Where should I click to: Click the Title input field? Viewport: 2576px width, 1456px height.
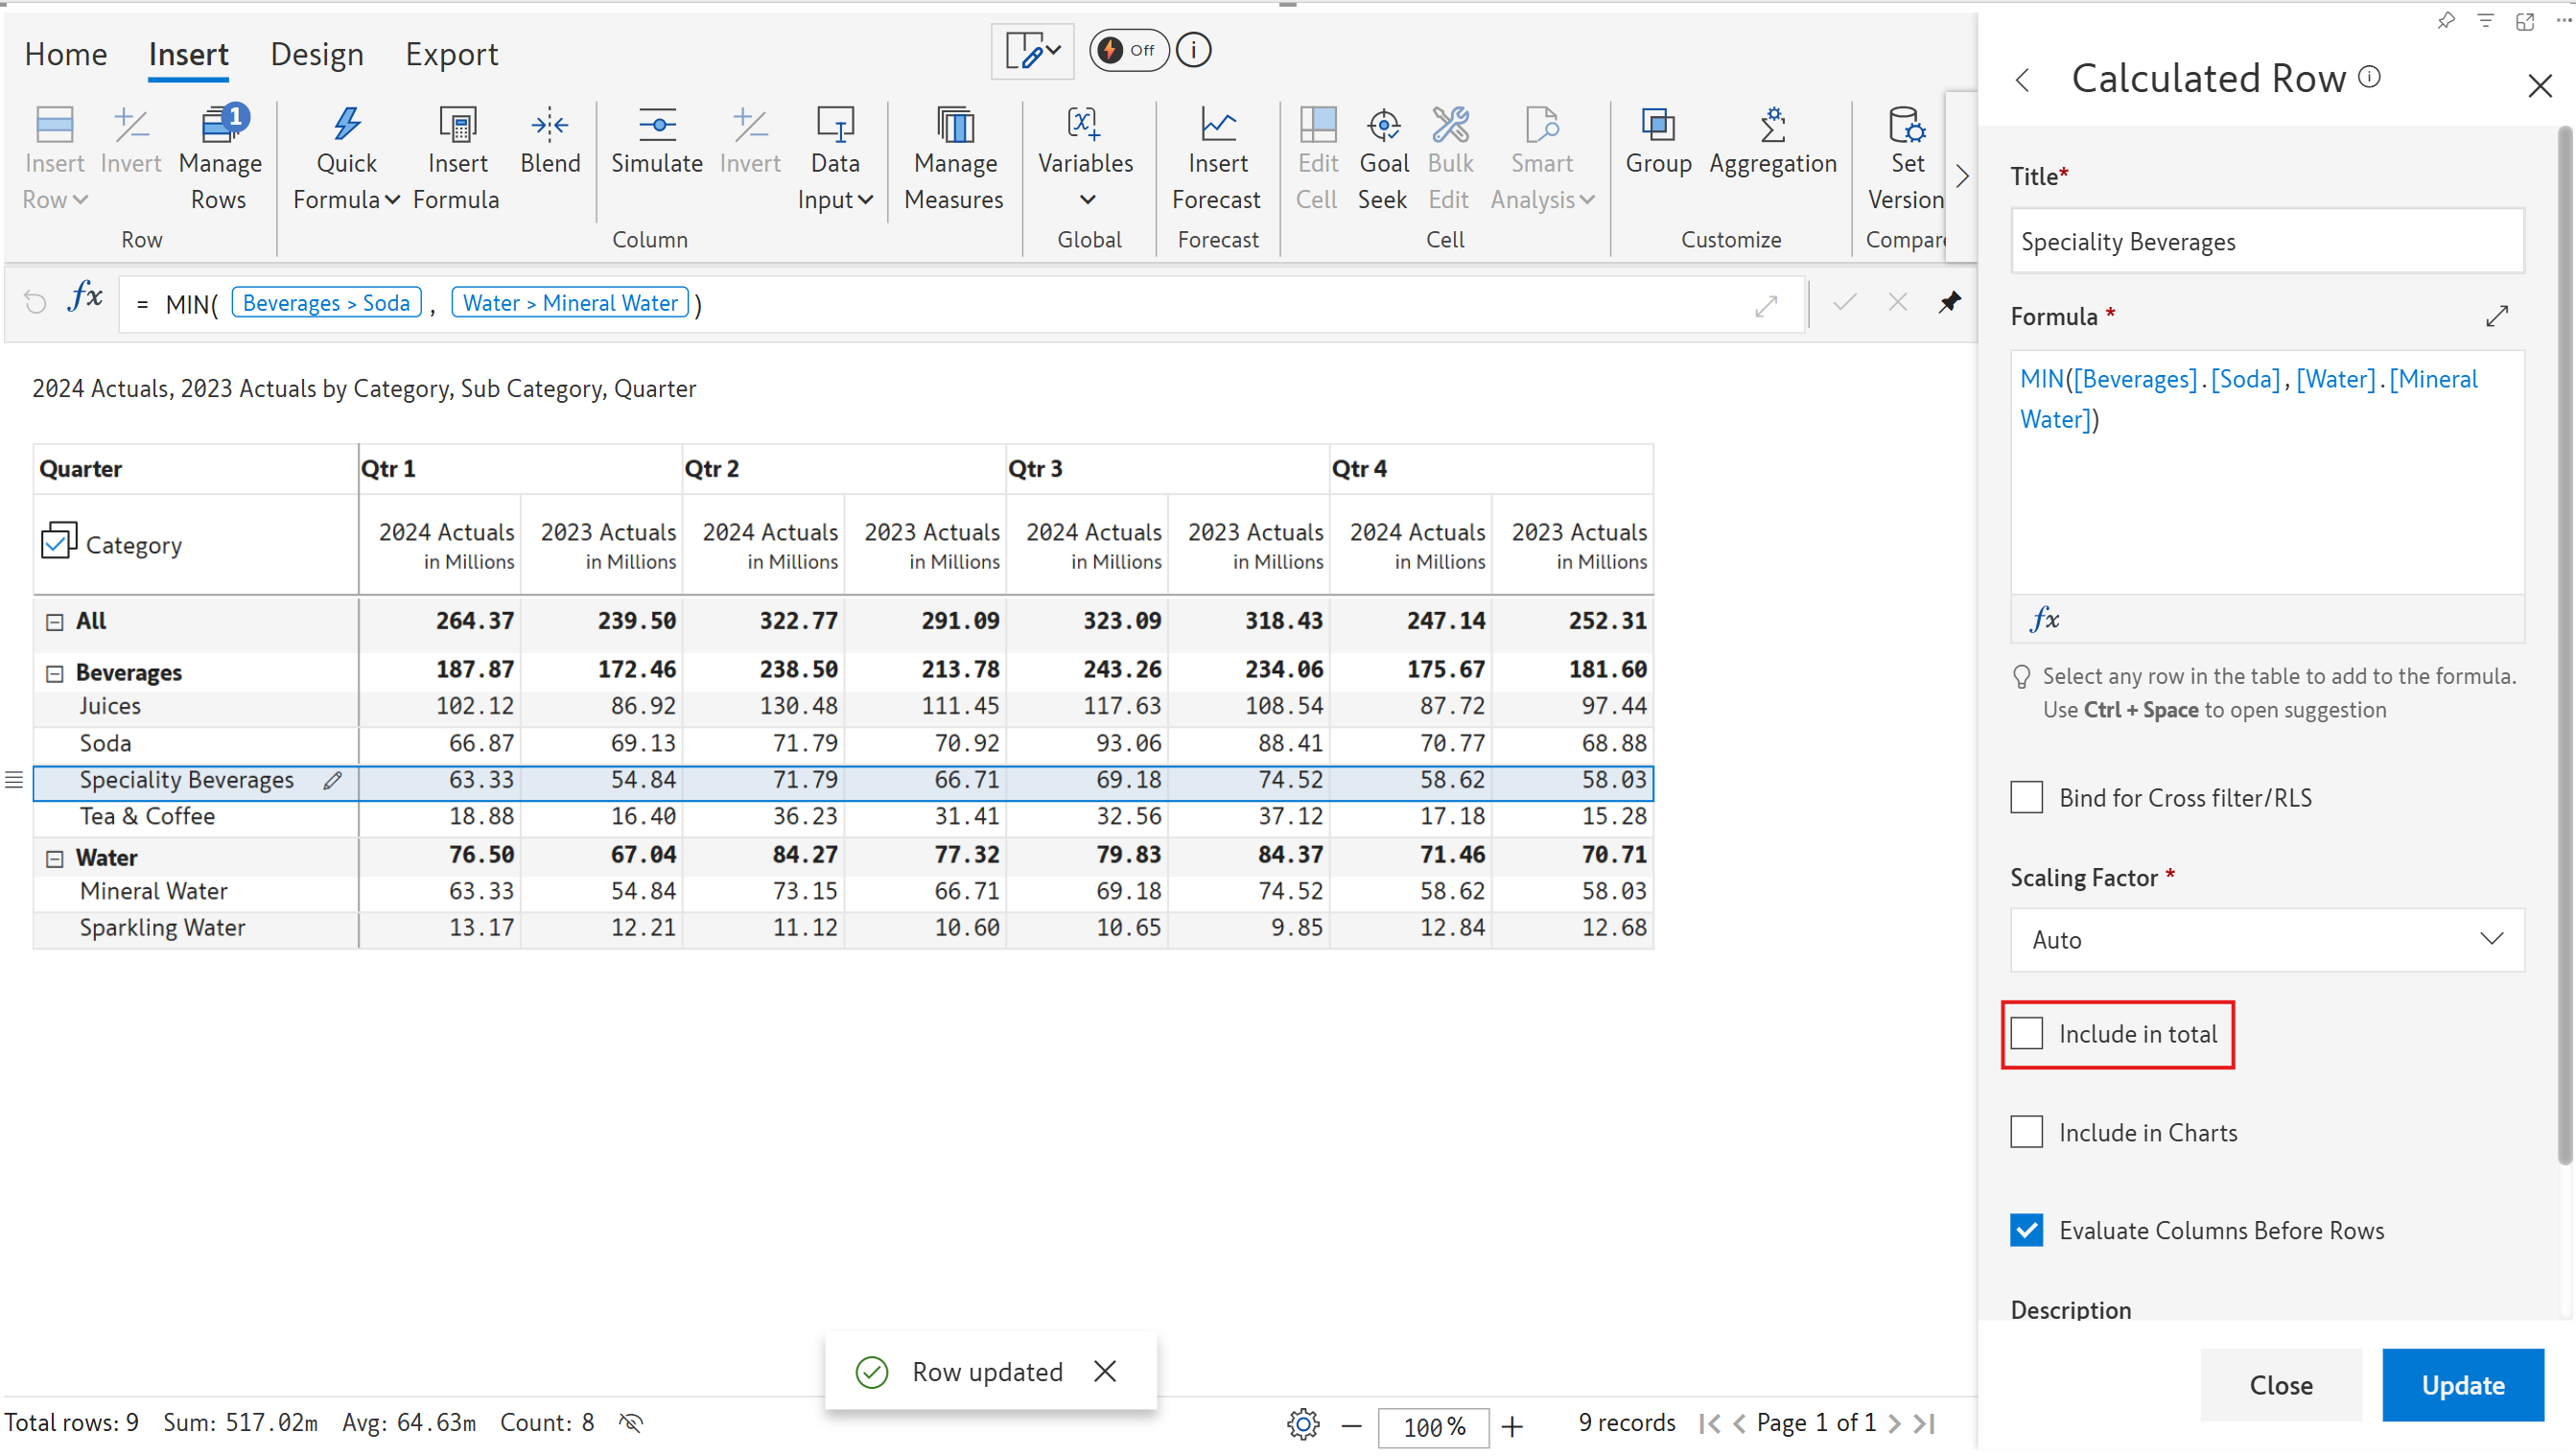(x=2265, y=241)
